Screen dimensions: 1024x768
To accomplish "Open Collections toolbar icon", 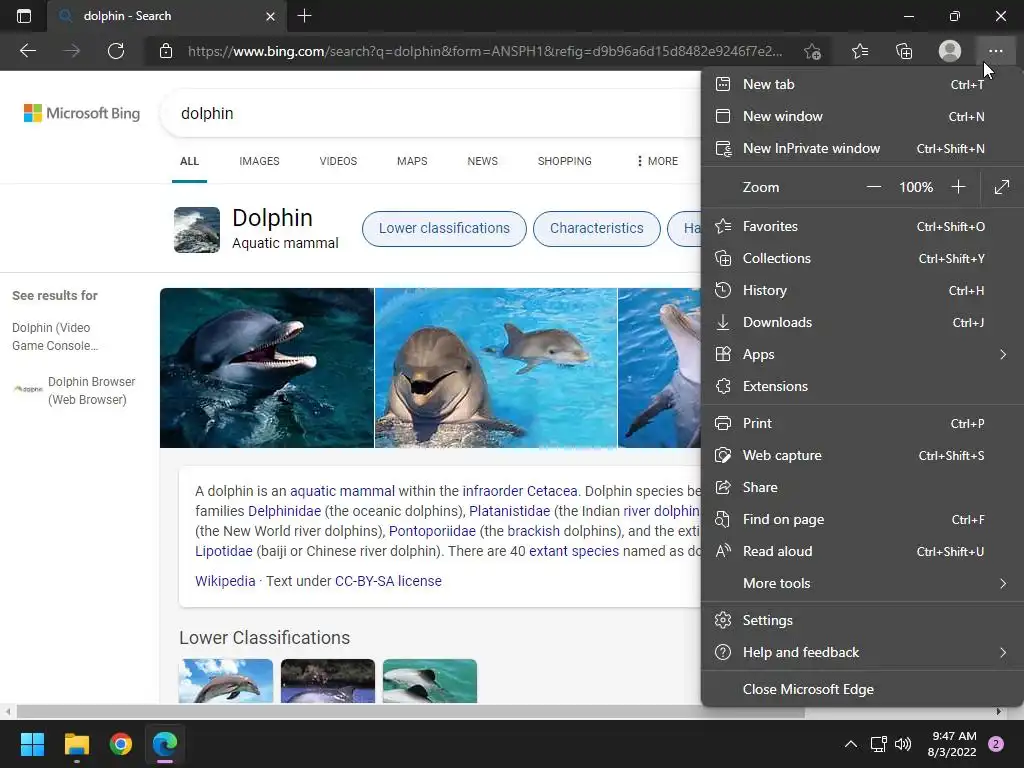I will point(904,51).
